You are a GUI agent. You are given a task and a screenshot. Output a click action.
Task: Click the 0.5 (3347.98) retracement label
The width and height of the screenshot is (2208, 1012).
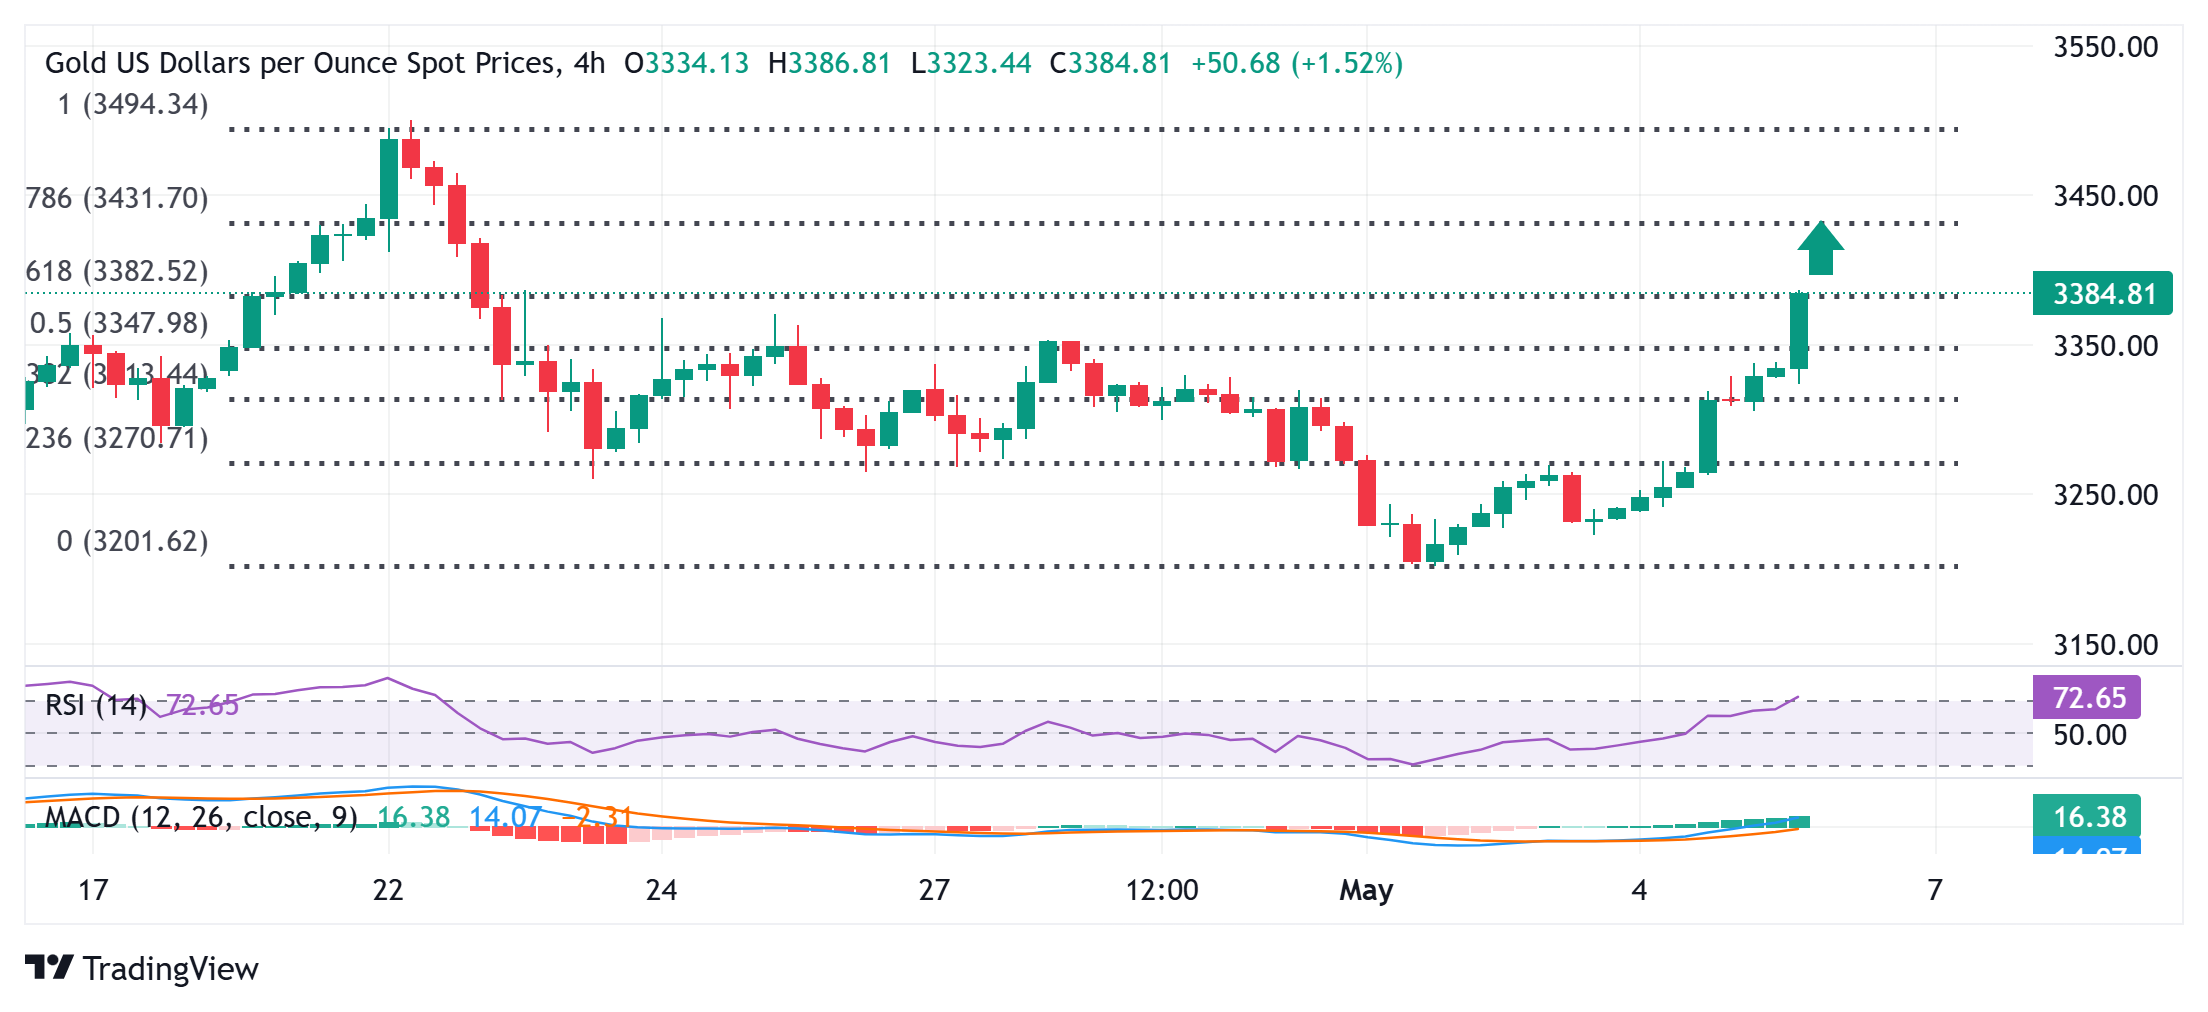click(x=119, y=324)
